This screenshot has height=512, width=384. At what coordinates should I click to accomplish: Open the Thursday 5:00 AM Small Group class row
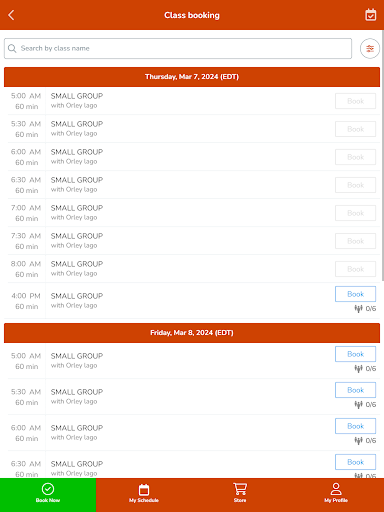pyautogui.click(x=193, y=101)
